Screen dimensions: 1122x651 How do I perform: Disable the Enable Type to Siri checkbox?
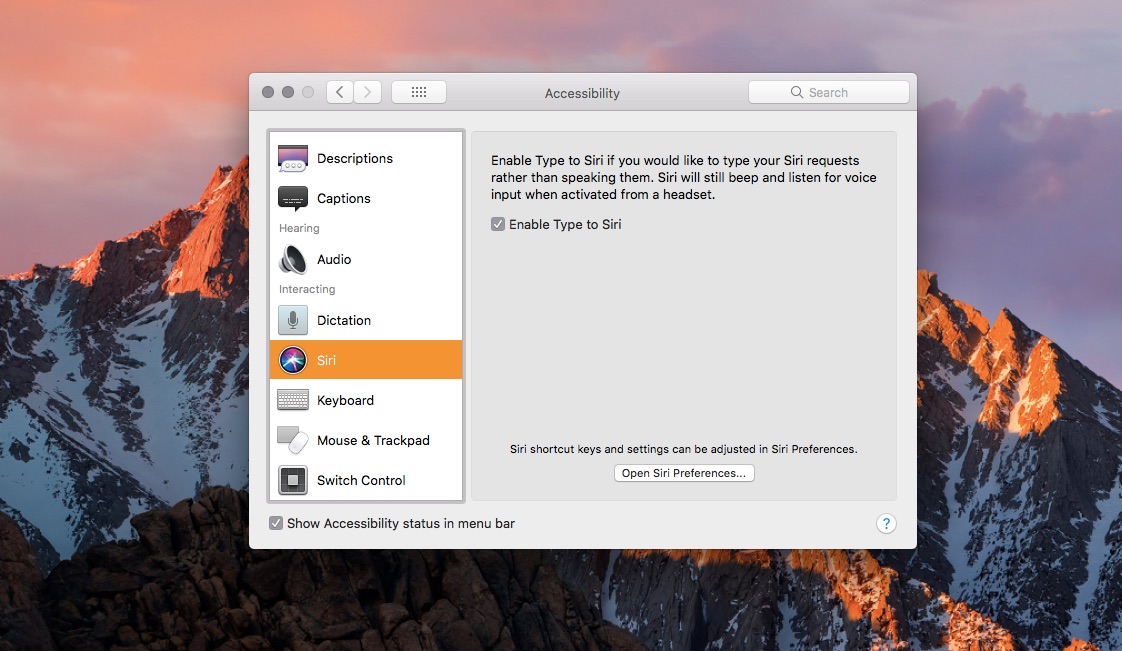click(498, 225)
